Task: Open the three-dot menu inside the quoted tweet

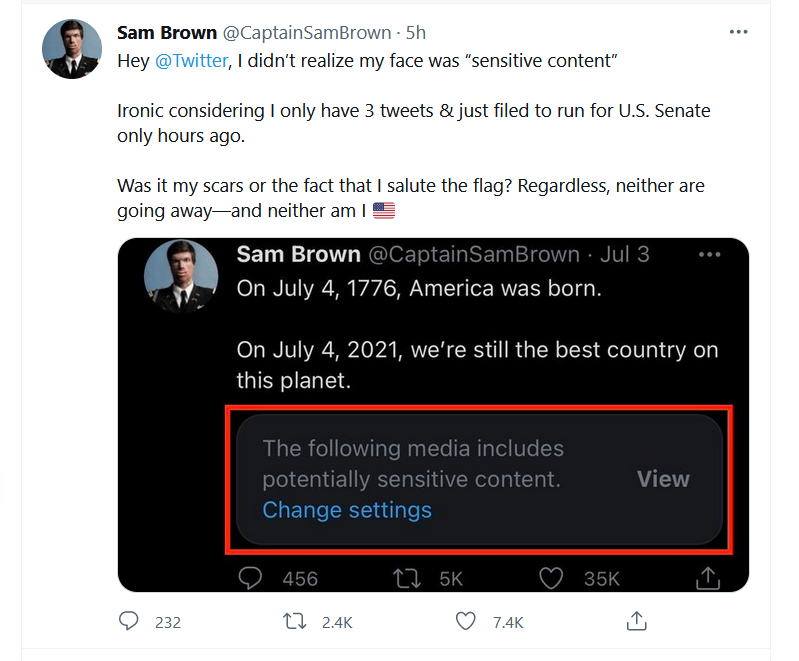Action: click(x=709, y=254)
